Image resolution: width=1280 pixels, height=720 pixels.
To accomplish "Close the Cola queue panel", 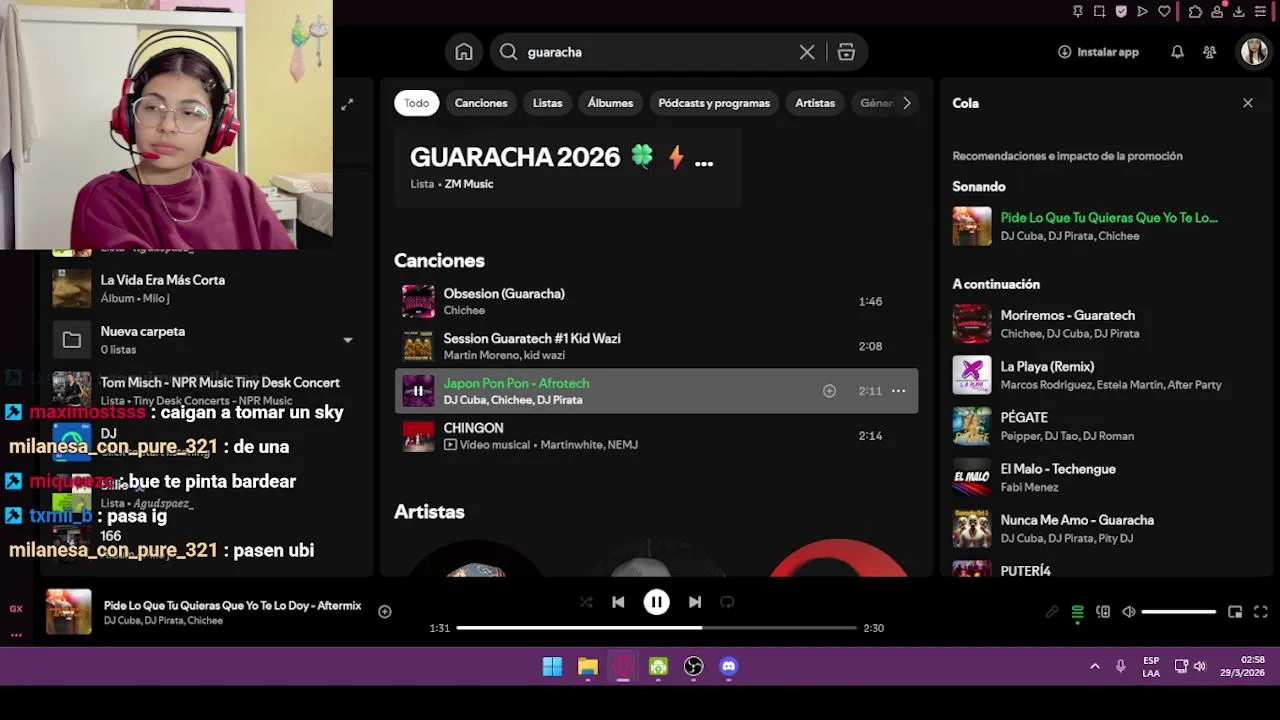I will 1247,103.
